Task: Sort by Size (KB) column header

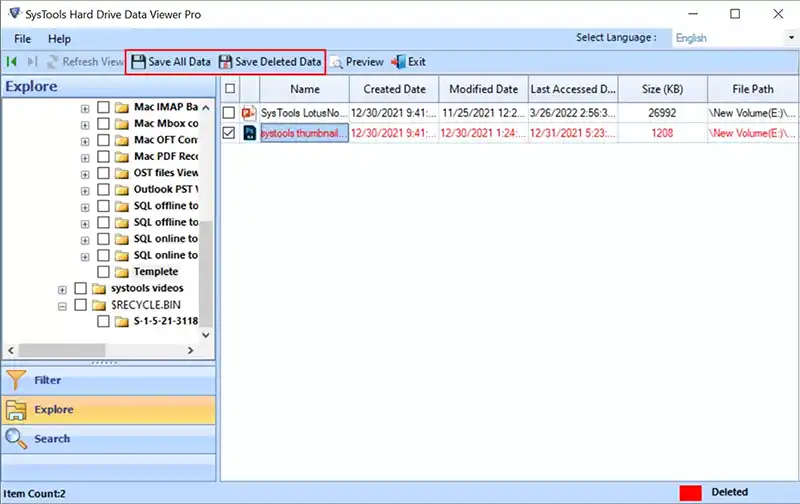Action: [x=662, y=89]
